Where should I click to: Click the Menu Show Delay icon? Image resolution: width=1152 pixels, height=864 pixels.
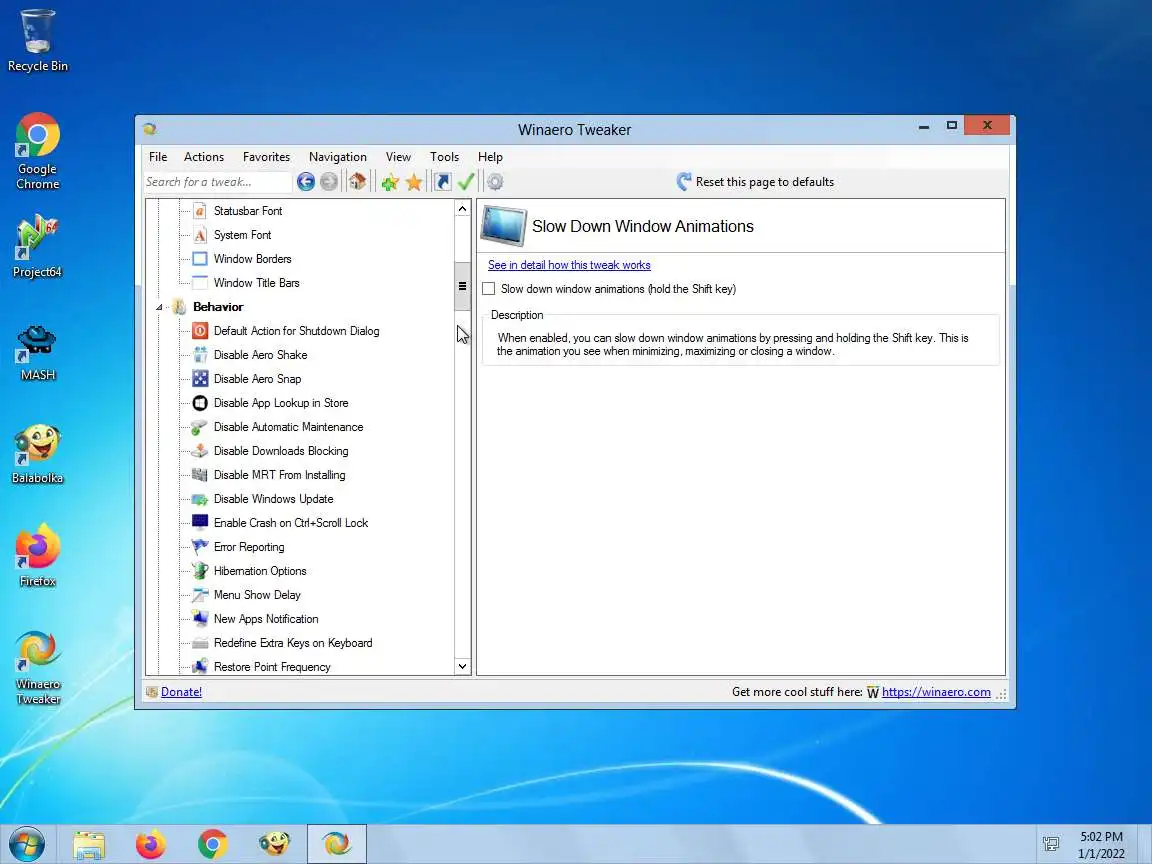200,595
